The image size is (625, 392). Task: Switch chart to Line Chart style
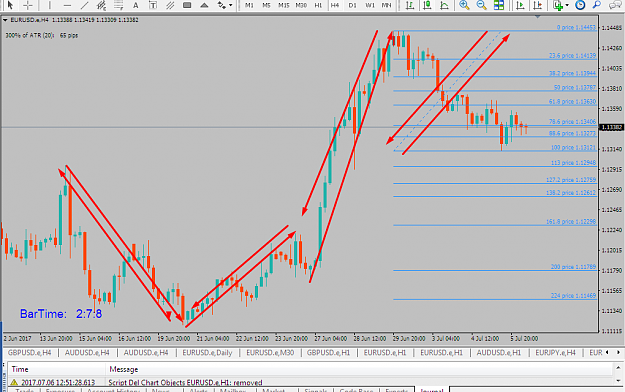tap(444, 5)
